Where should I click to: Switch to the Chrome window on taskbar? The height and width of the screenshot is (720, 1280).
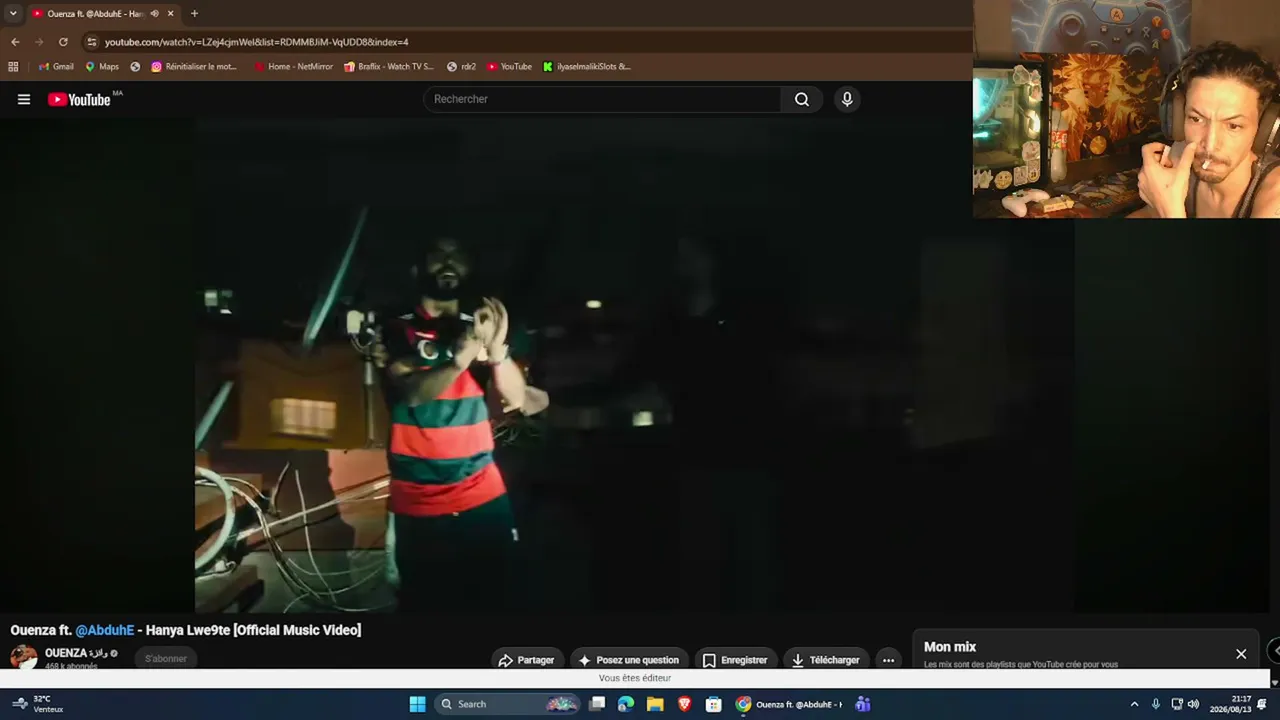pos(790,704)
